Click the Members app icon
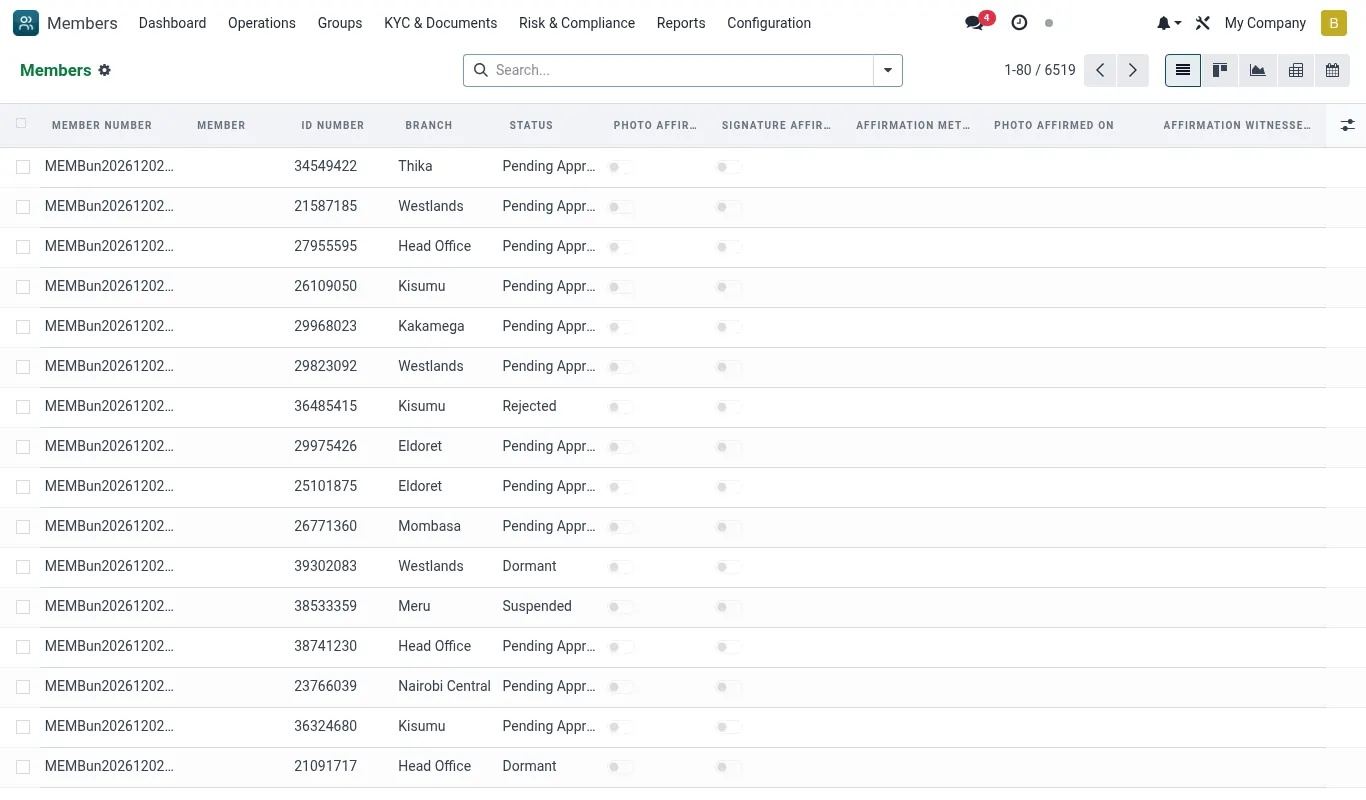Image resolution: width=1366 pixels, height=800 pixels. click(x=26, y=23)
